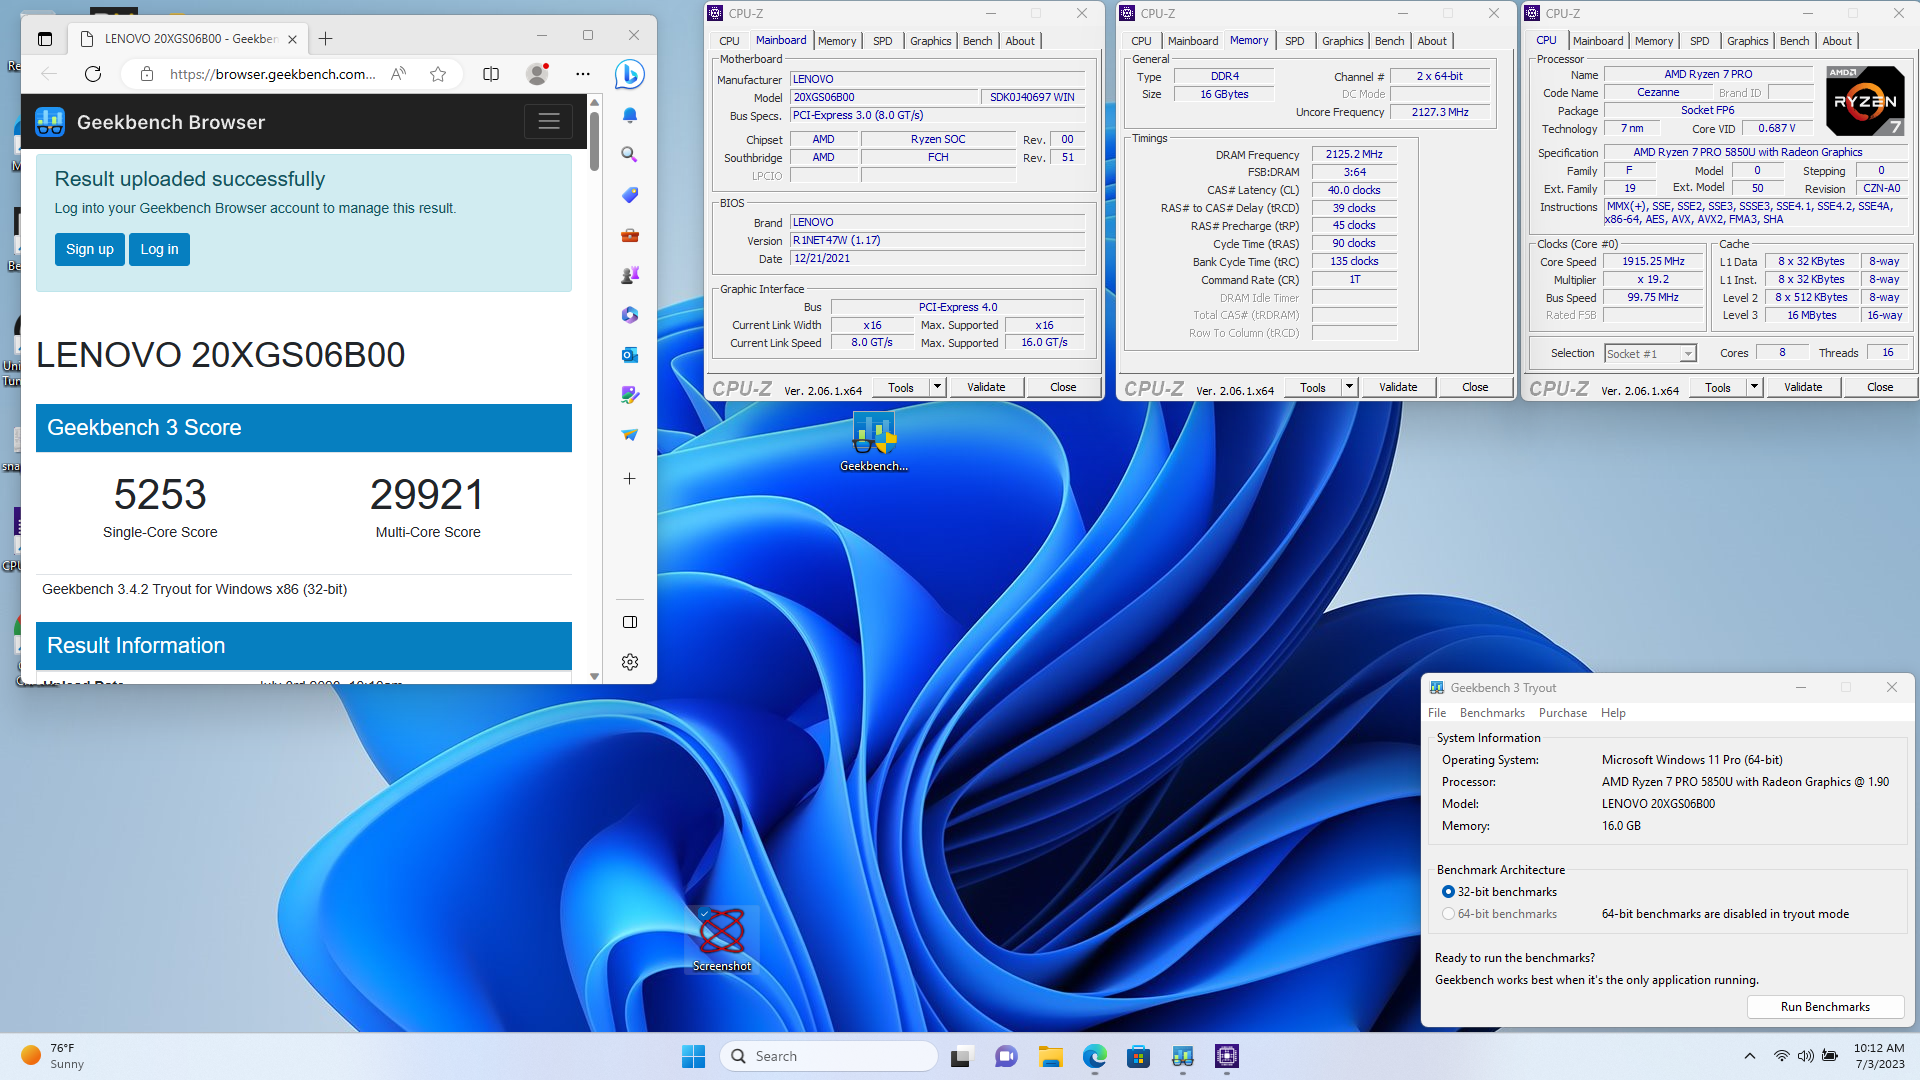Click the Edge page vertical scrollbar
Image resolution: width=1920 pixels, height=1080 pixels.
(594, 388)
